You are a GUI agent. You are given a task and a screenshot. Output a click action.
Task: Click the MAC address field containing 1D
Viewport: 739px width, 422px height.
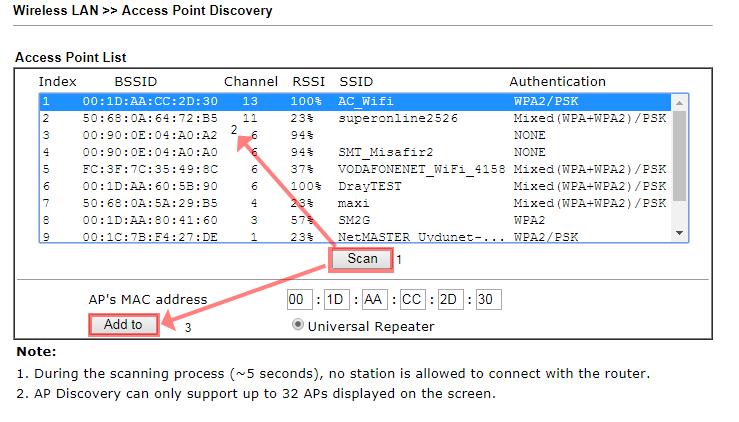(x=337, y=300)
